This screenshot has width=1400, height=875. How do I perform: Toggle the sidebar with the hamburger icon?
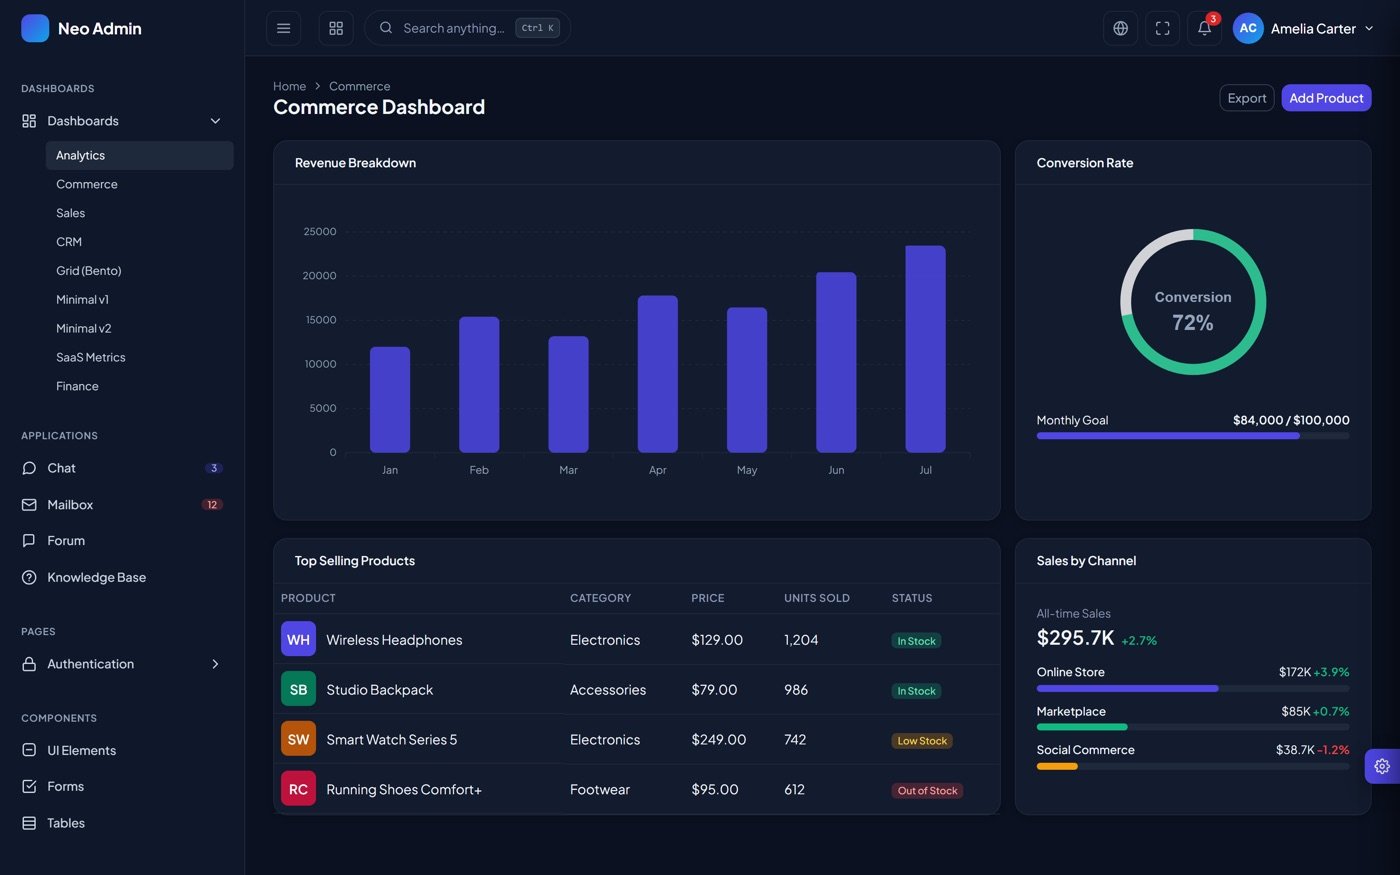click(x=284, y=28)
